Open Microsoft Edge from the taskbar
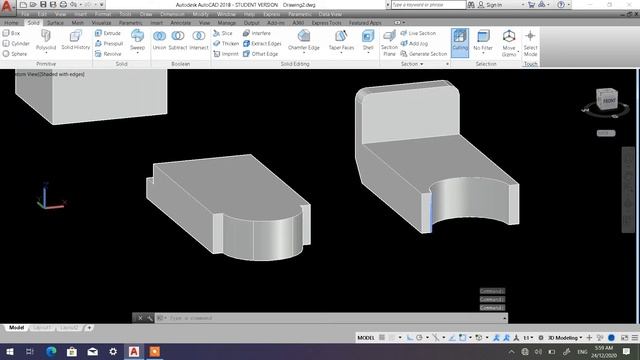 pos(51,351)
